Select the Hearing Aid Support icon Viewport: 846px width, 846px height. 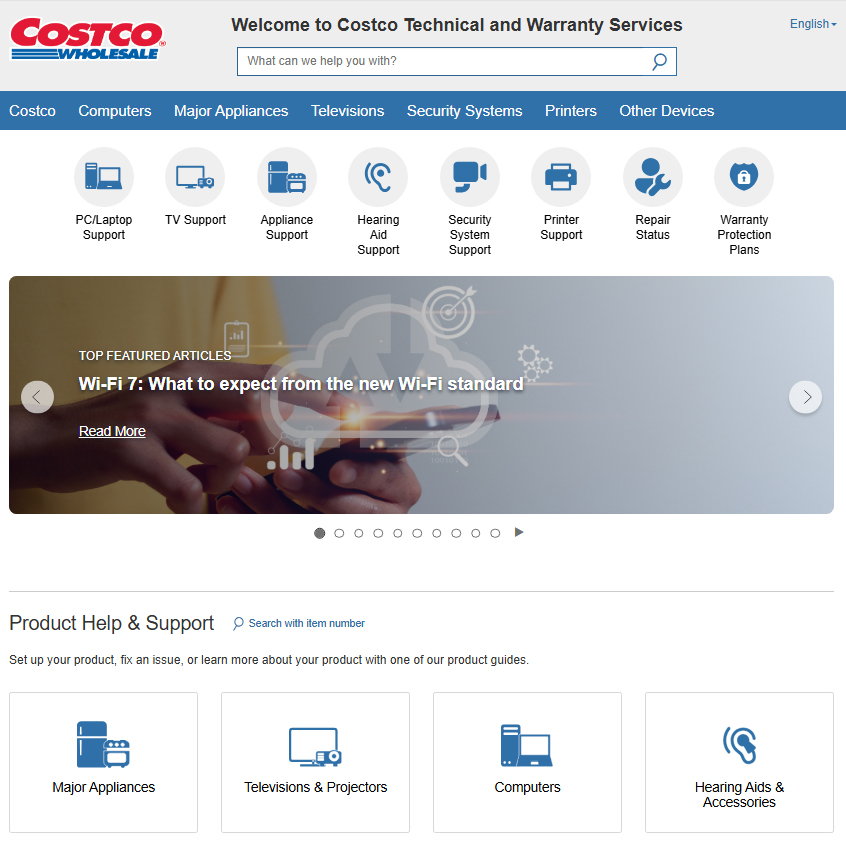(378, 178)
